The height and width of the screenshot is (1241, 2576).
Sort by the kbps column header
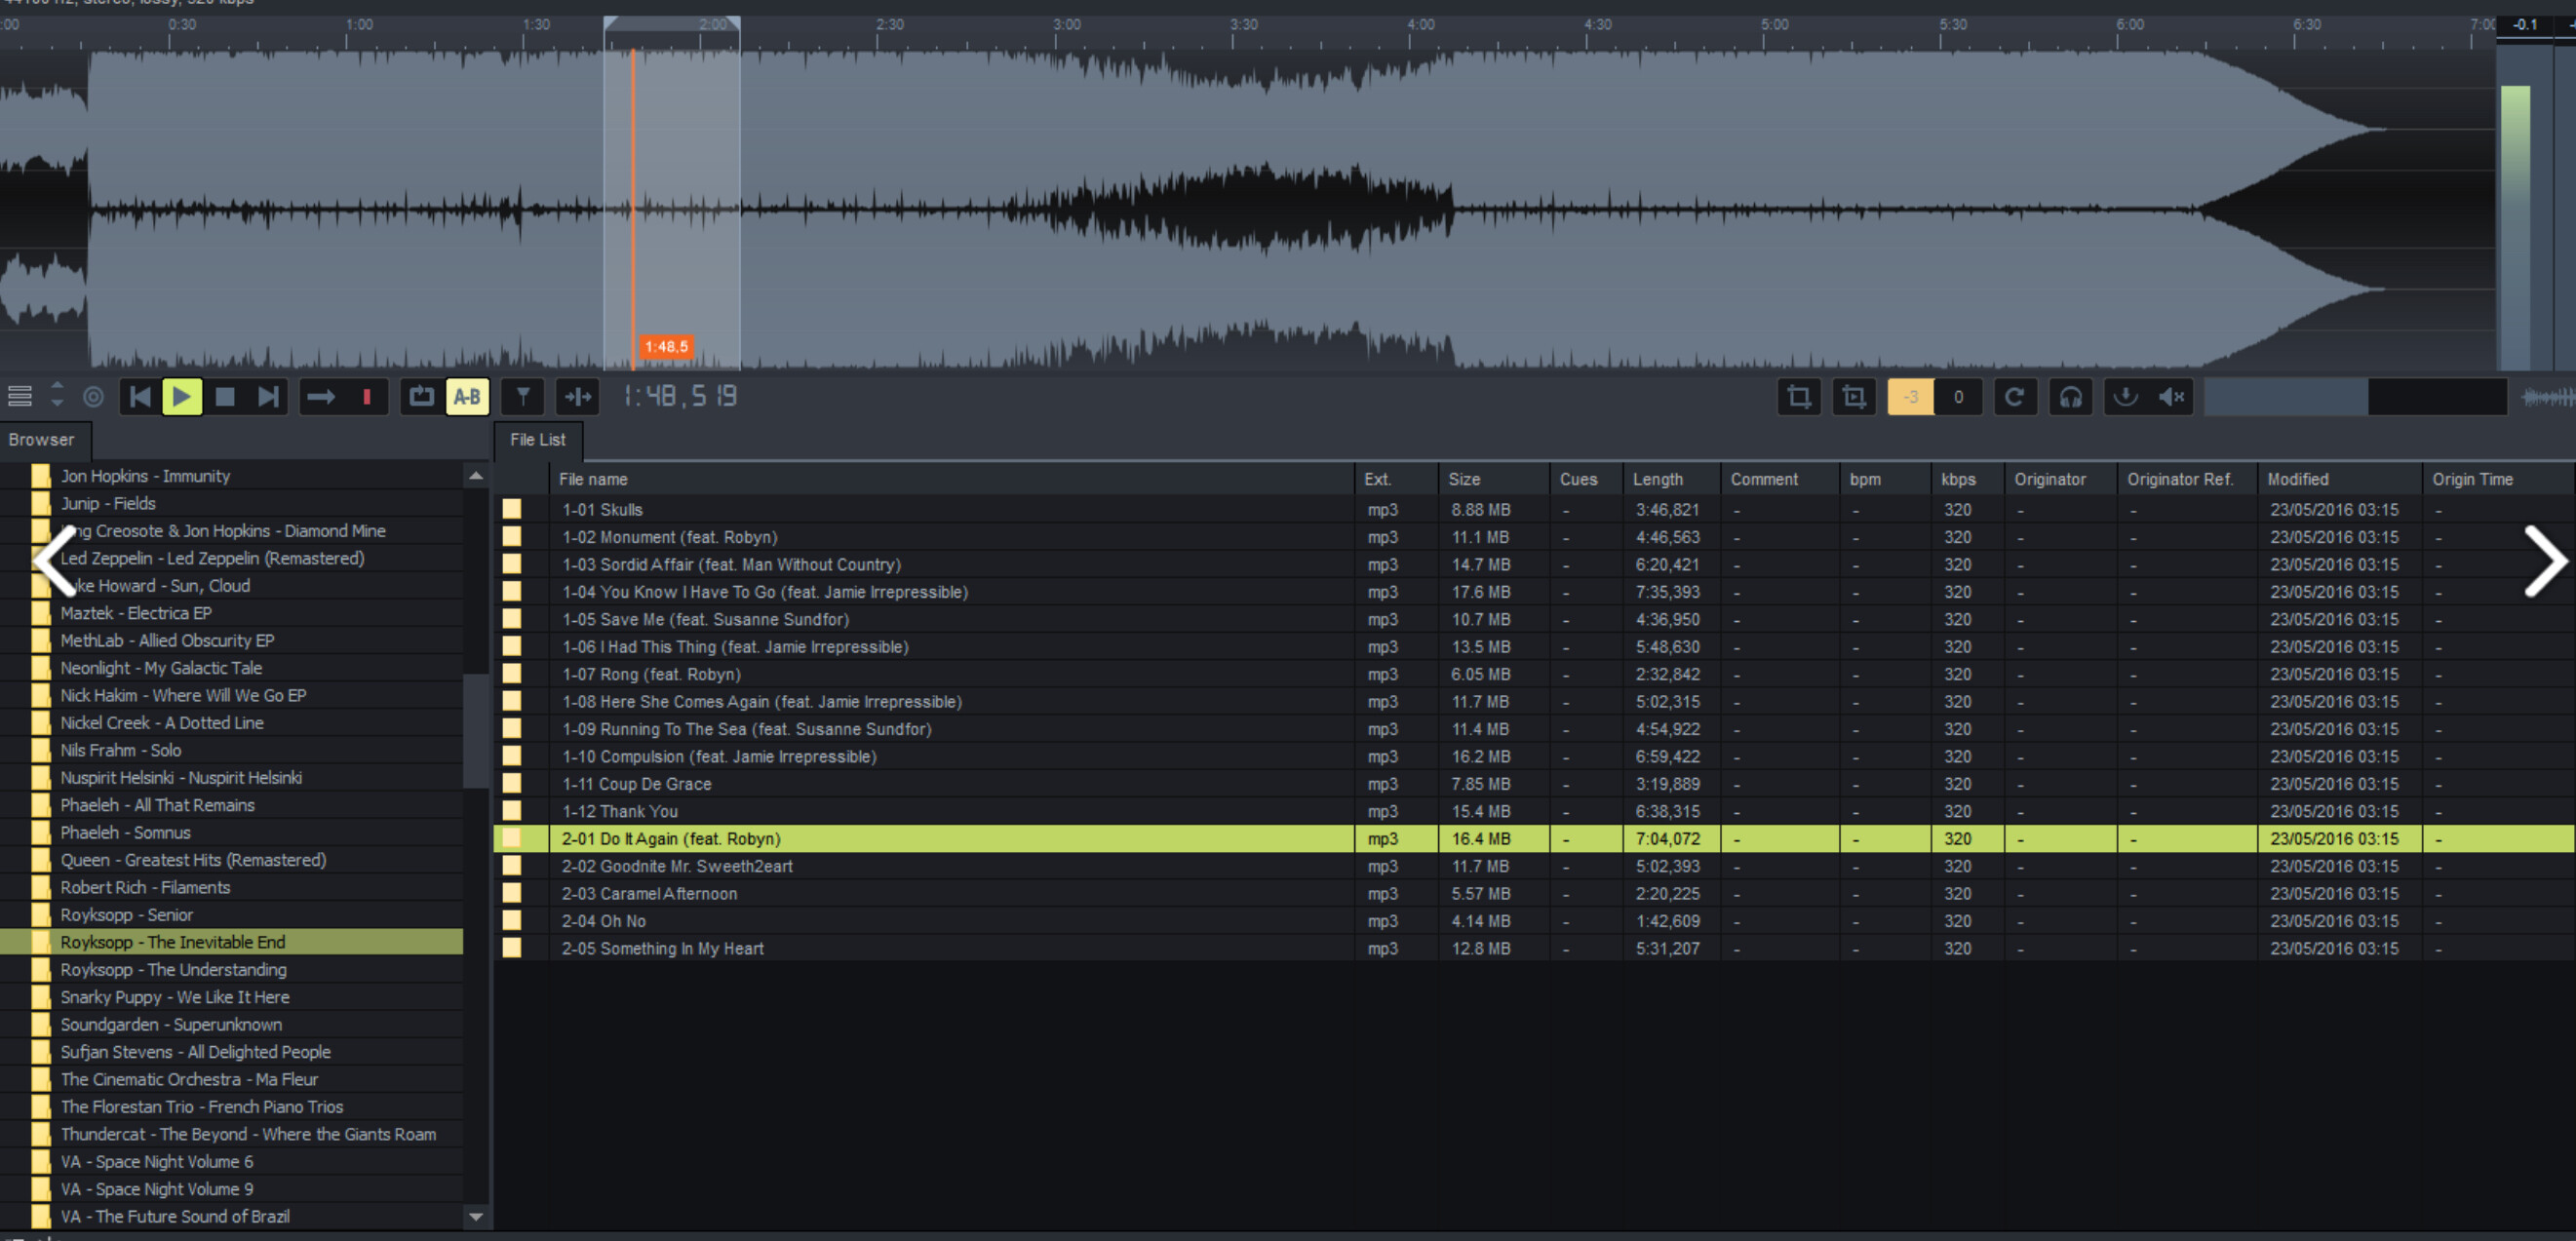(x=1966, y=479)
